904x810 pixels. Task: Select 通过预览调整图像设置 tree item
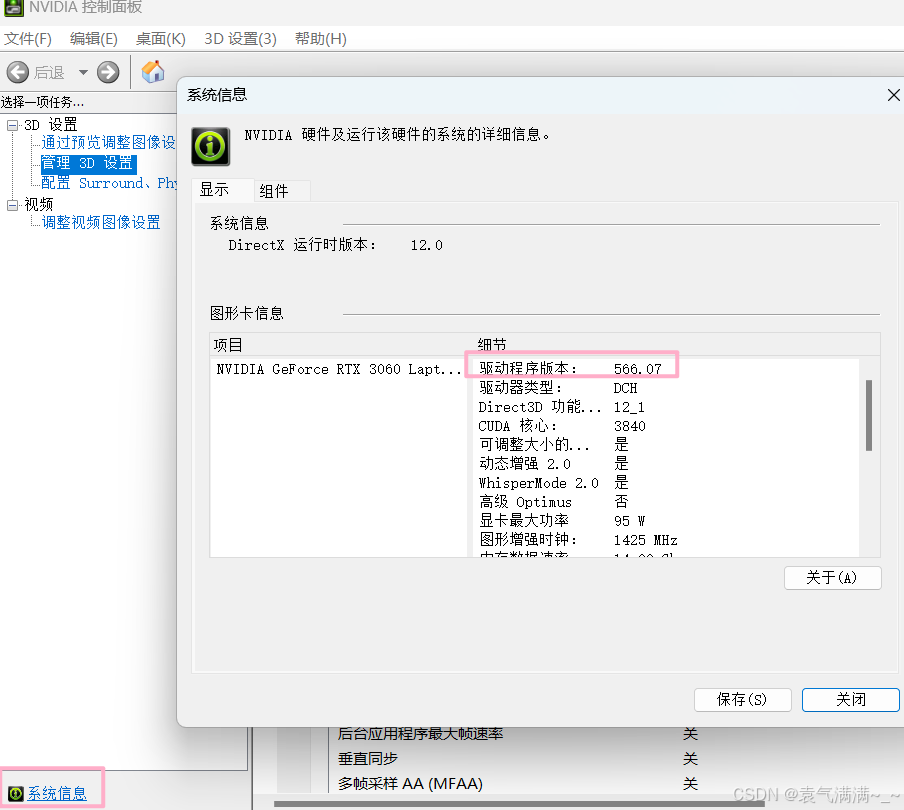pos(108,142)
